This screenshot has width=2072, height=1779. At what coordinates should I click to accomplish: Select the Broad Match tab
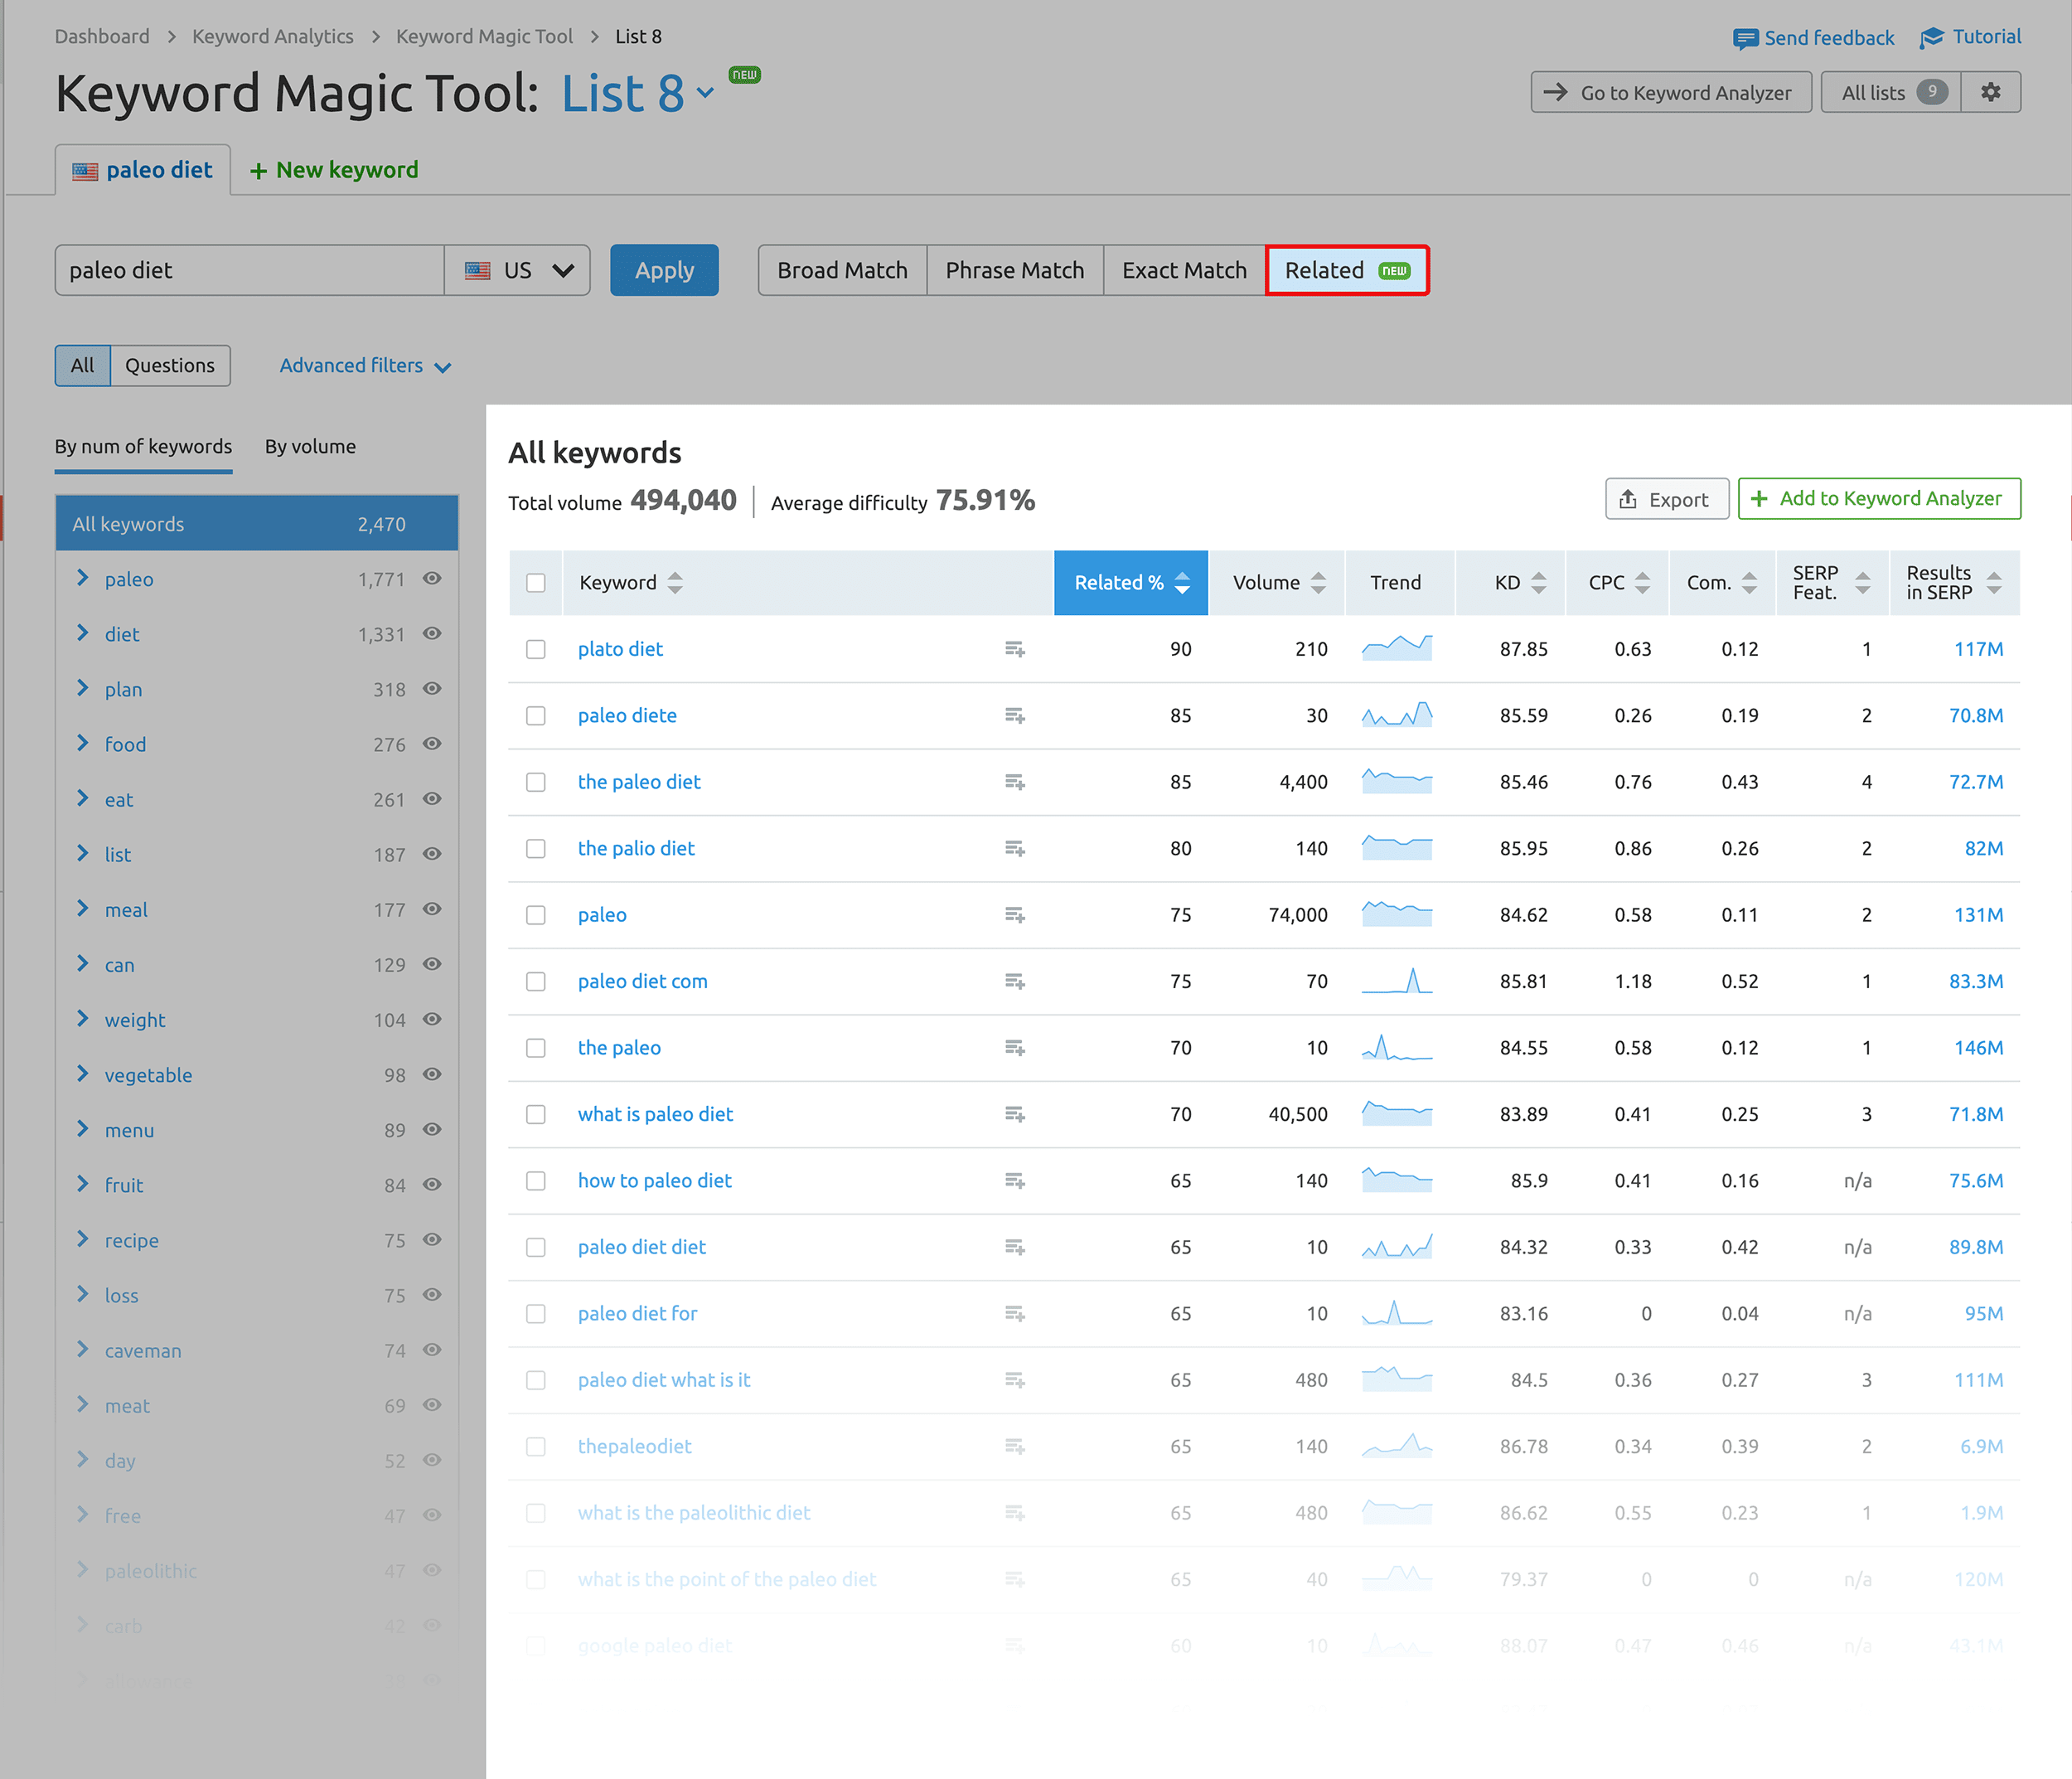click(839, 269)
